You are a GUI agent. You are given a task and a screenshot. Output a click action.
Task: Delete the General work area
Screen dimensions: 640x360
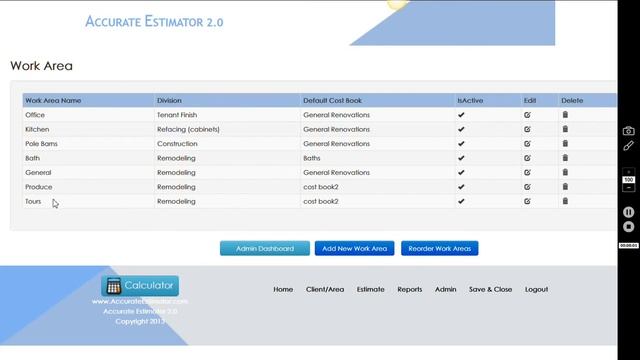565,172
